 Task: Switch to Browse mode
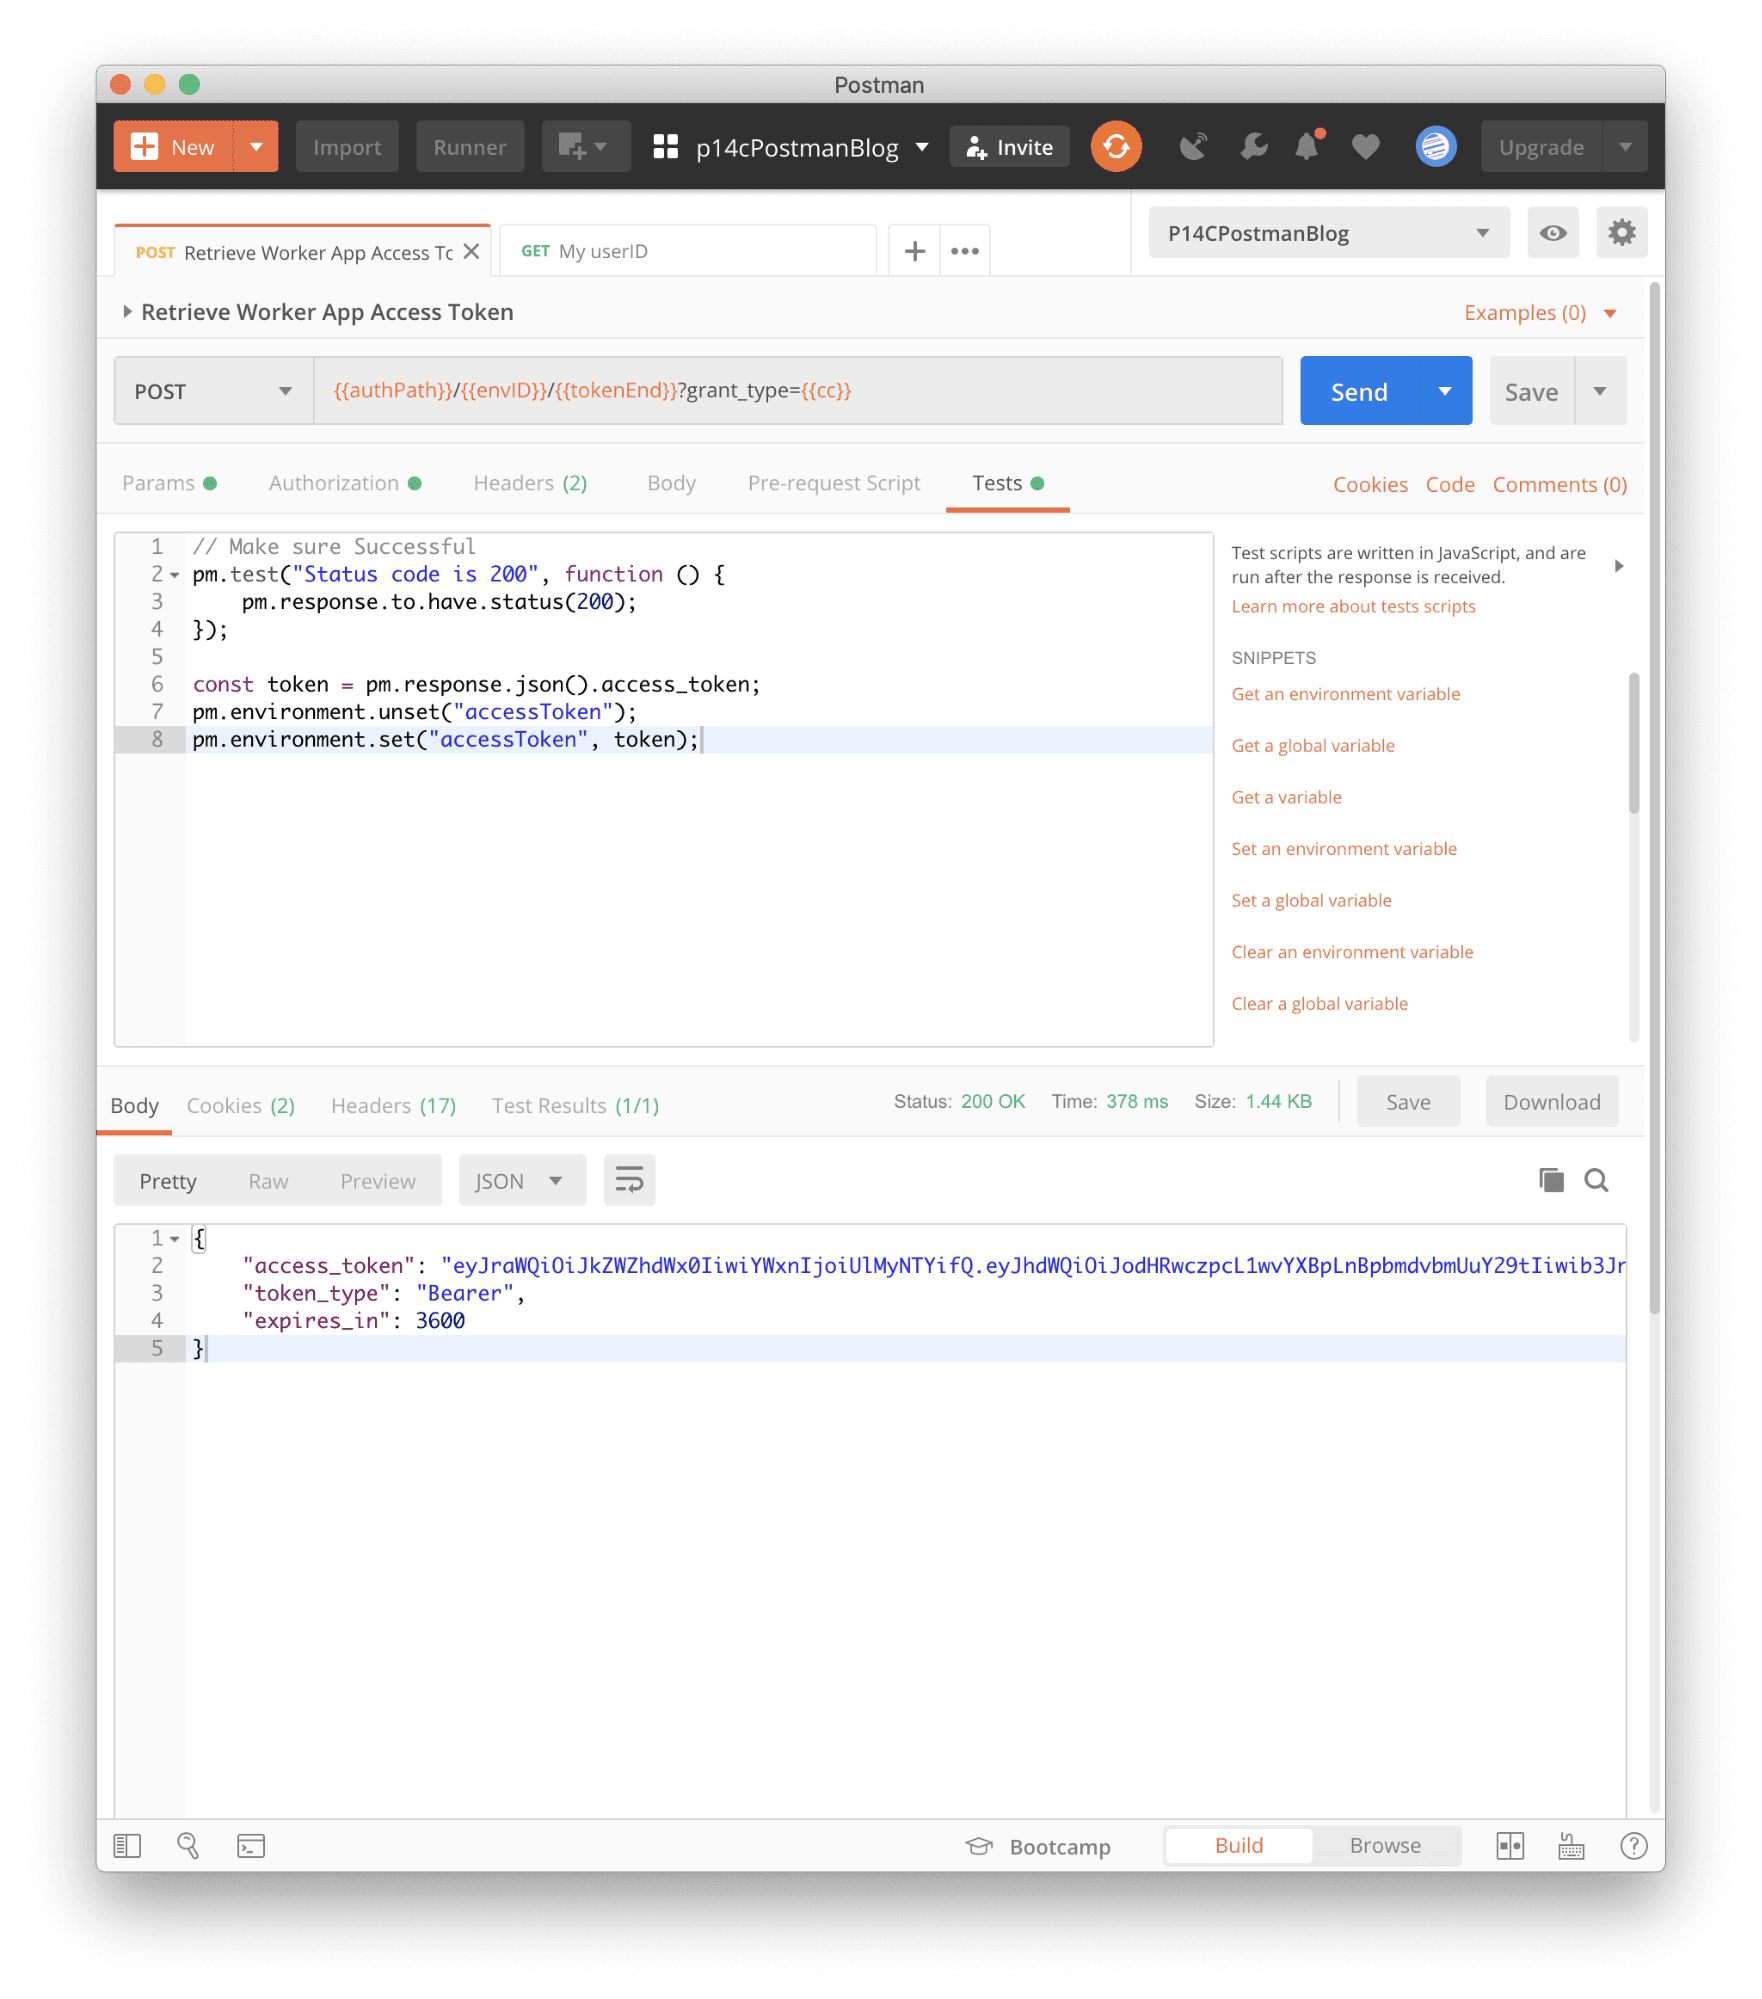click(x=1385, y=1846)
